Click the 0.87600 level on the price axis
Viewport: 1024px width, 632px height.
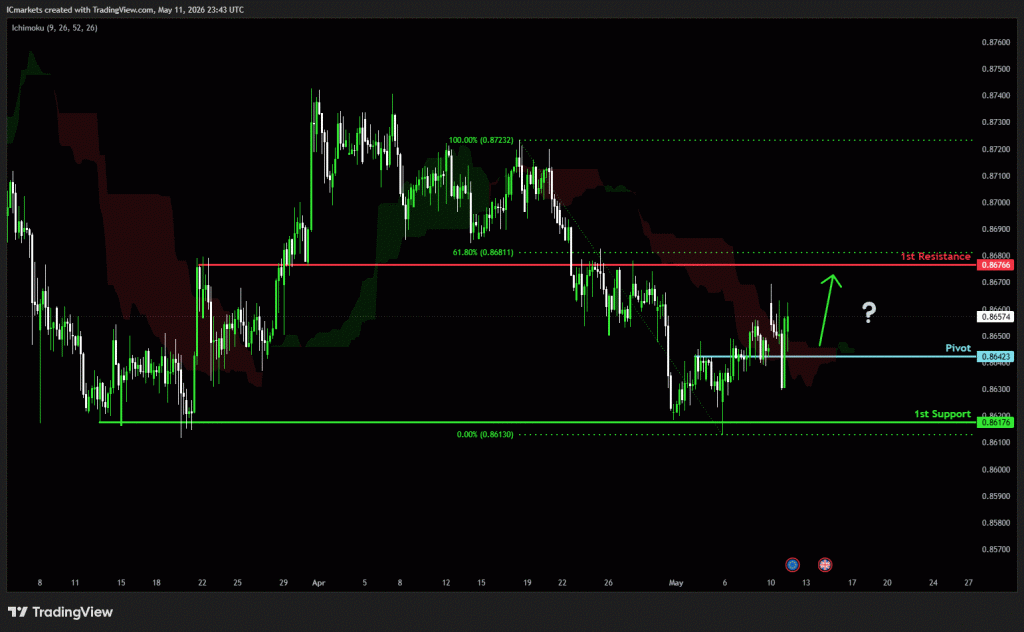point(995,42)
